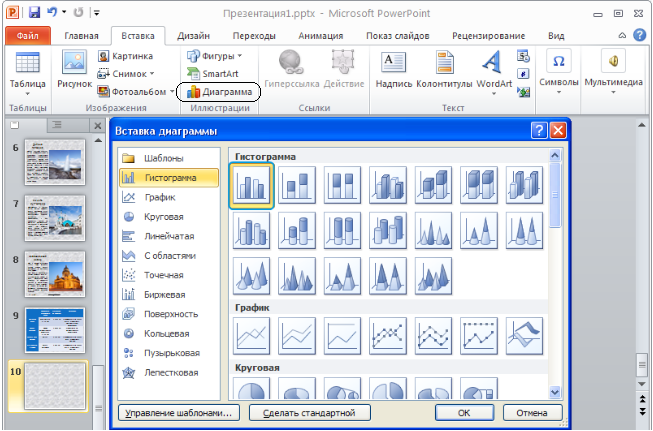Image resolution: width=653 pixels, height=431 pixels.
Task: Choose the clustered cylinder chart
Action: pyautogui.click(x=251, y=231)
